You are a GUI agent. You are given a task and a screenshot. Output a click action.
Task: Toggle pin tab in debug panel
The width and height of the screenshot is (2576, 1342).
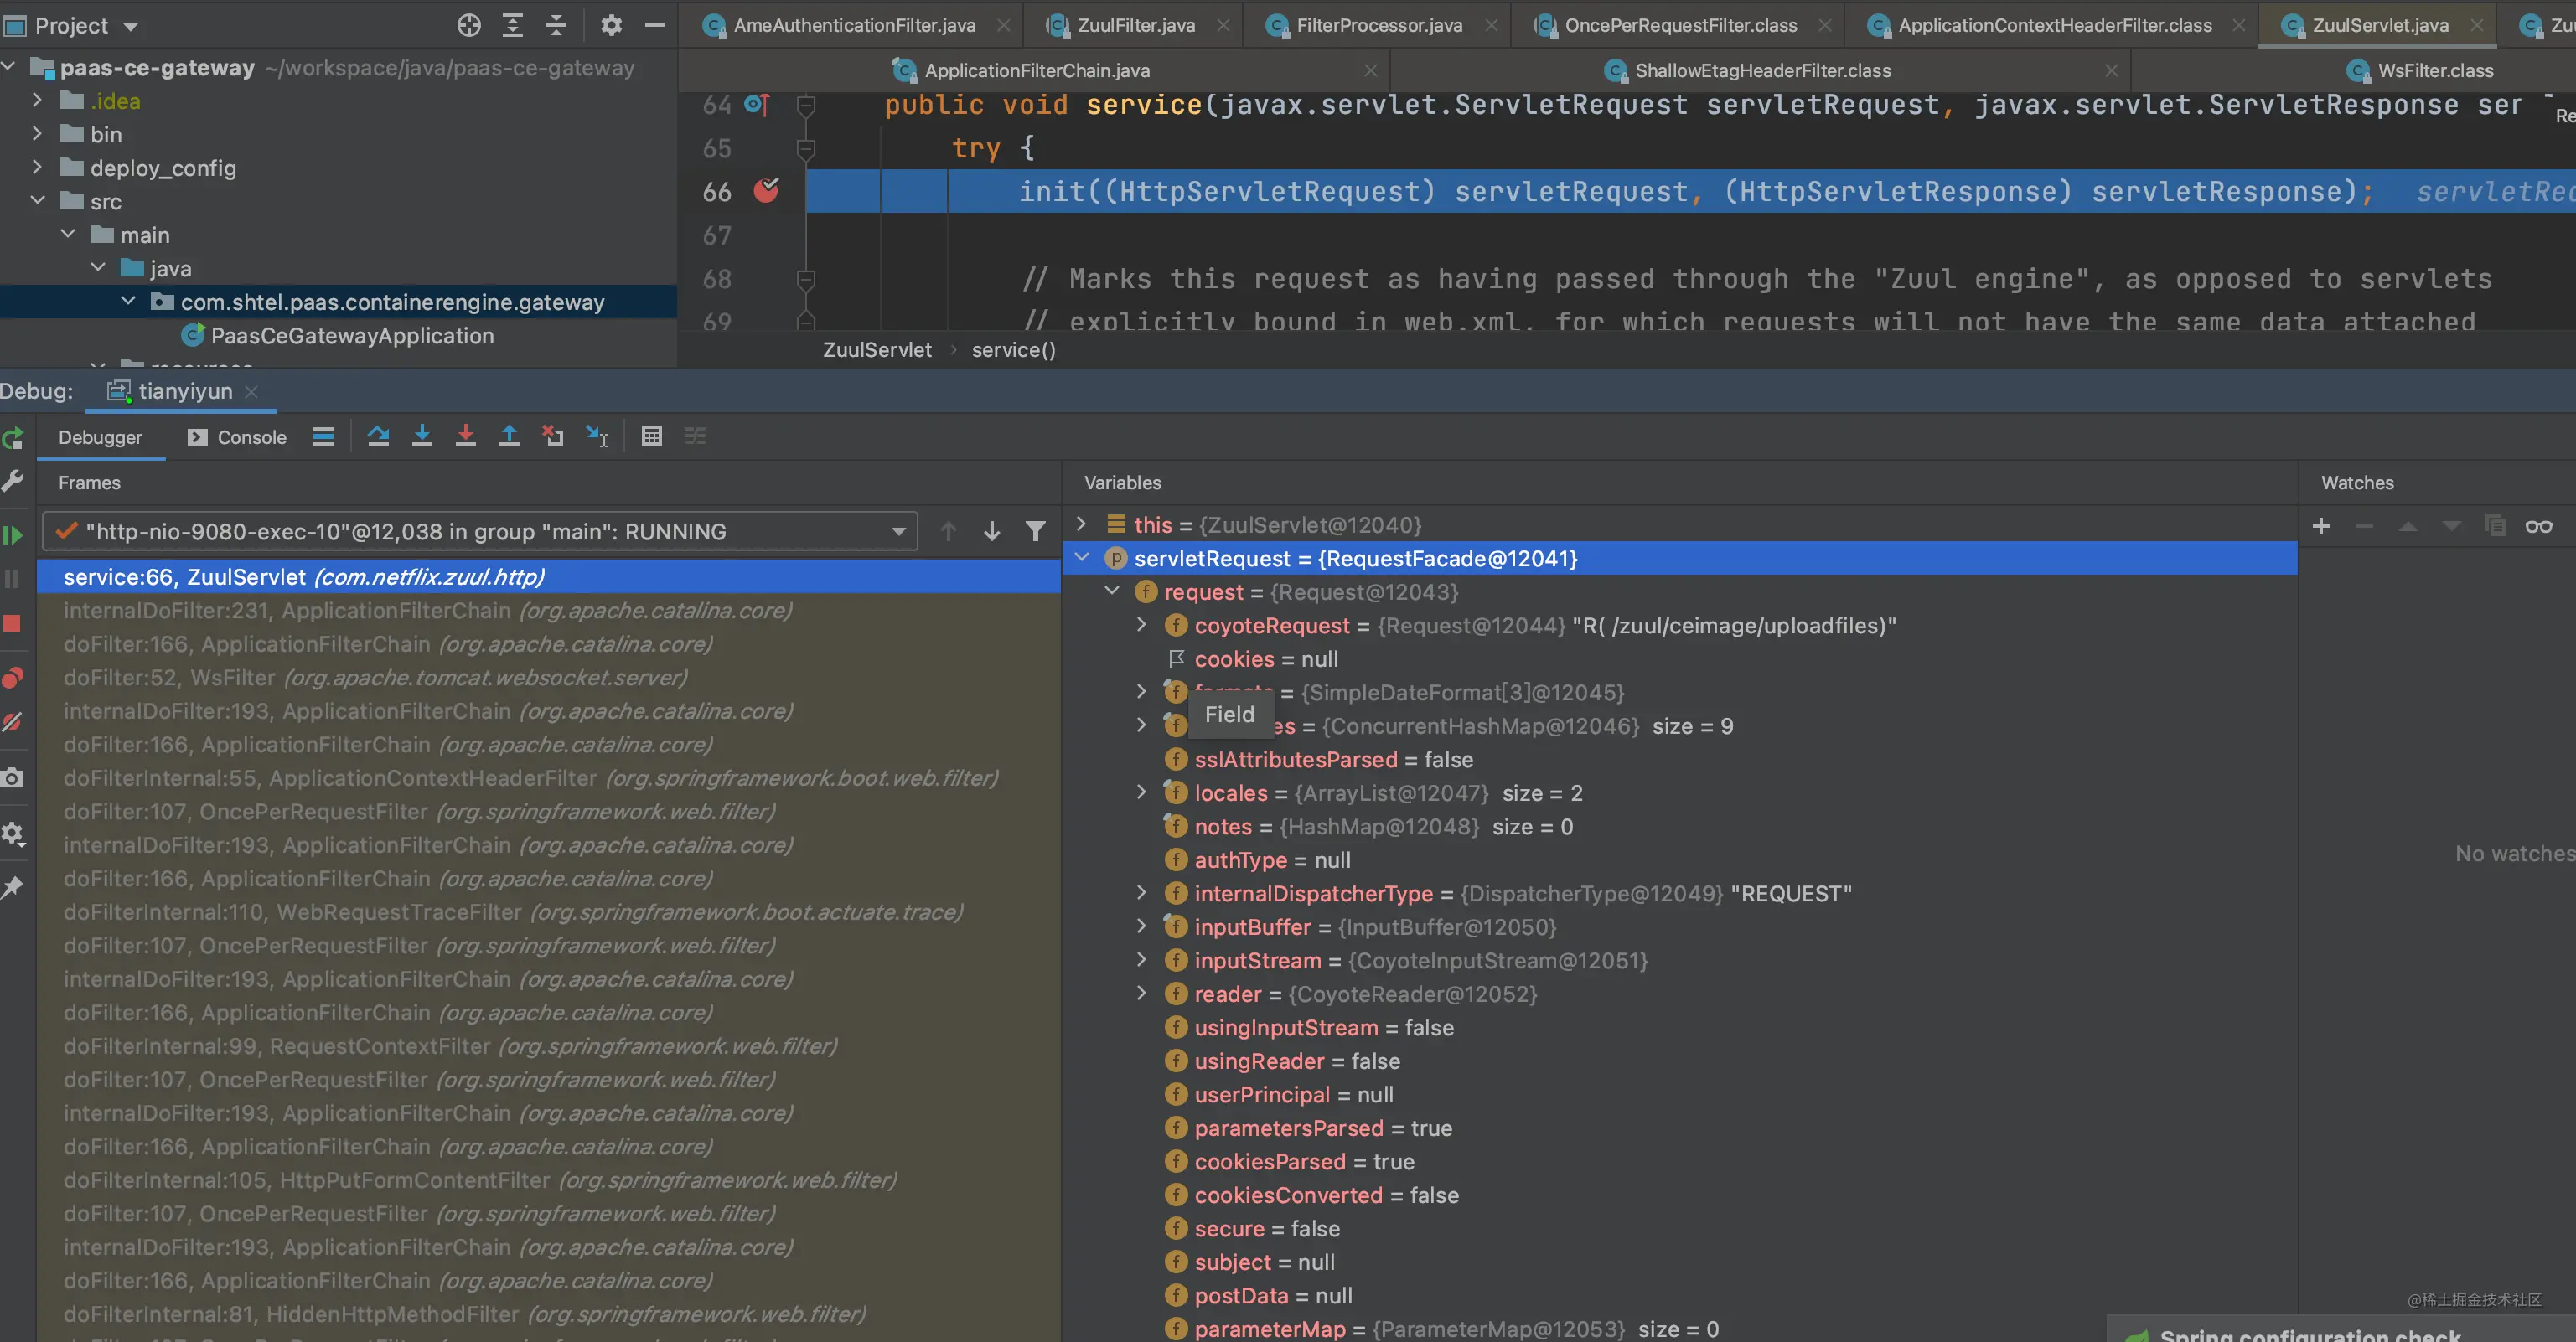(13, 887)
